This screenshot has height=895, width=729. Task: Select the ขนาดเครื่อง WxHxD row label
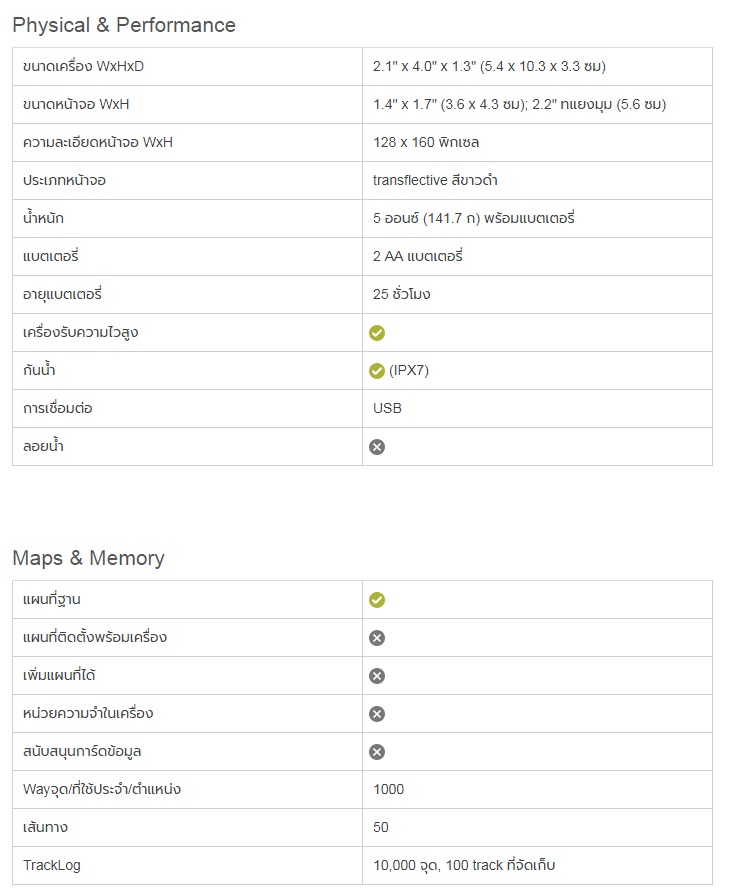pos(90,67)
